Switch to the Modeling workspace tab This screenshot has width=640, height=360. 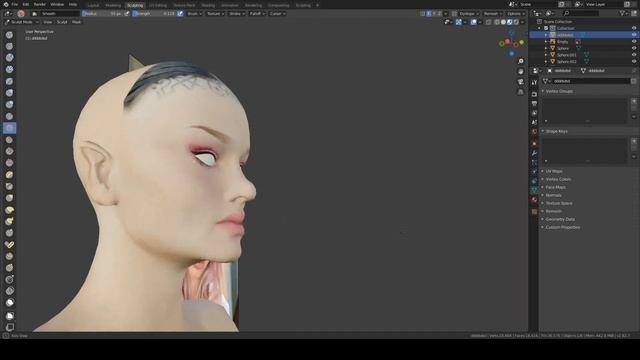pyautogui.click(x=113, y=5)
